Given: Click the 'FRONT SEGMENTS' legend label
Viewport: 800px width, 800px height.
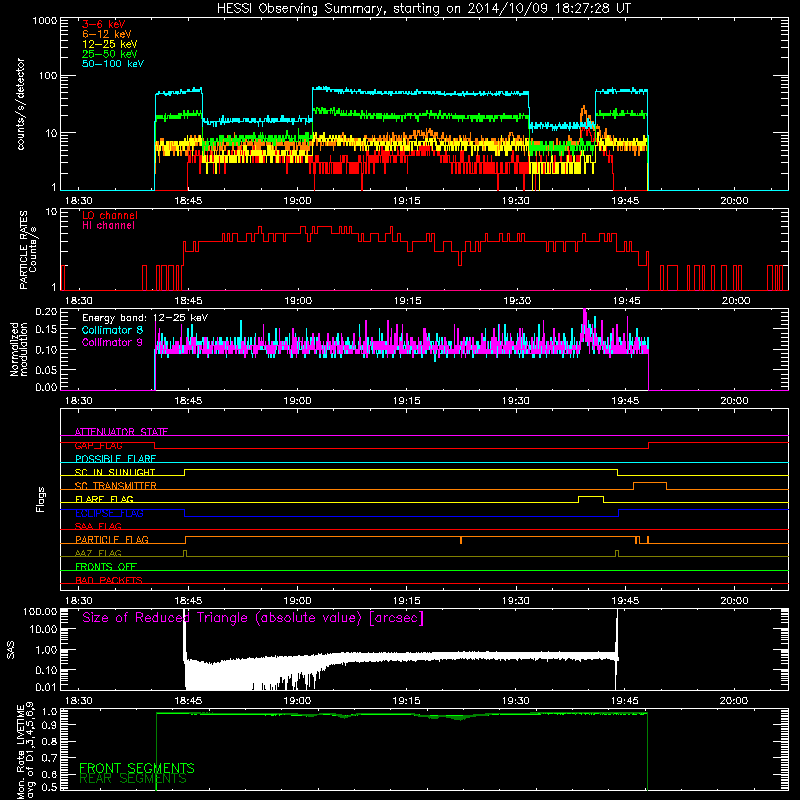Looking at the screenshot, I should coord(137,768).
